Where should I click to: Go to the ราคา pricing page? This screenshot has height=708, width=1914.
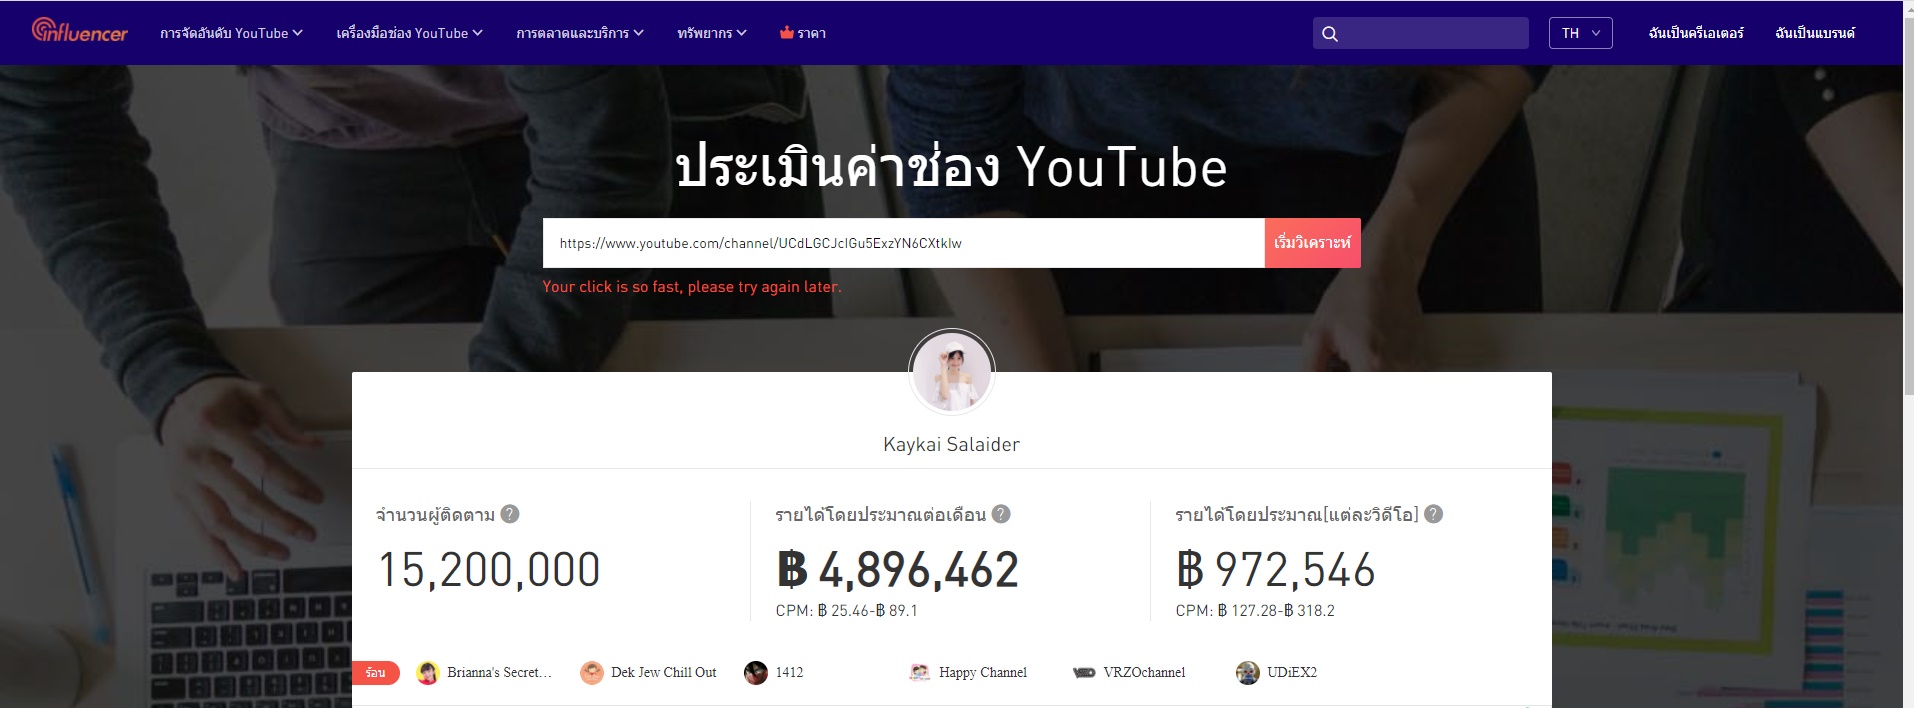tap(811, 33)
